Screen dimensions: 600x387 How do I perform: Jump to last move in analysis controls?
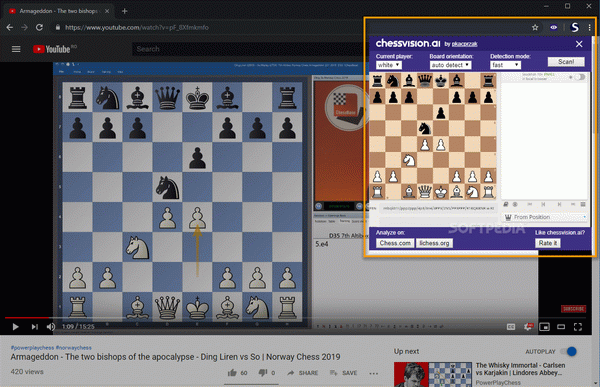point(572,204)
